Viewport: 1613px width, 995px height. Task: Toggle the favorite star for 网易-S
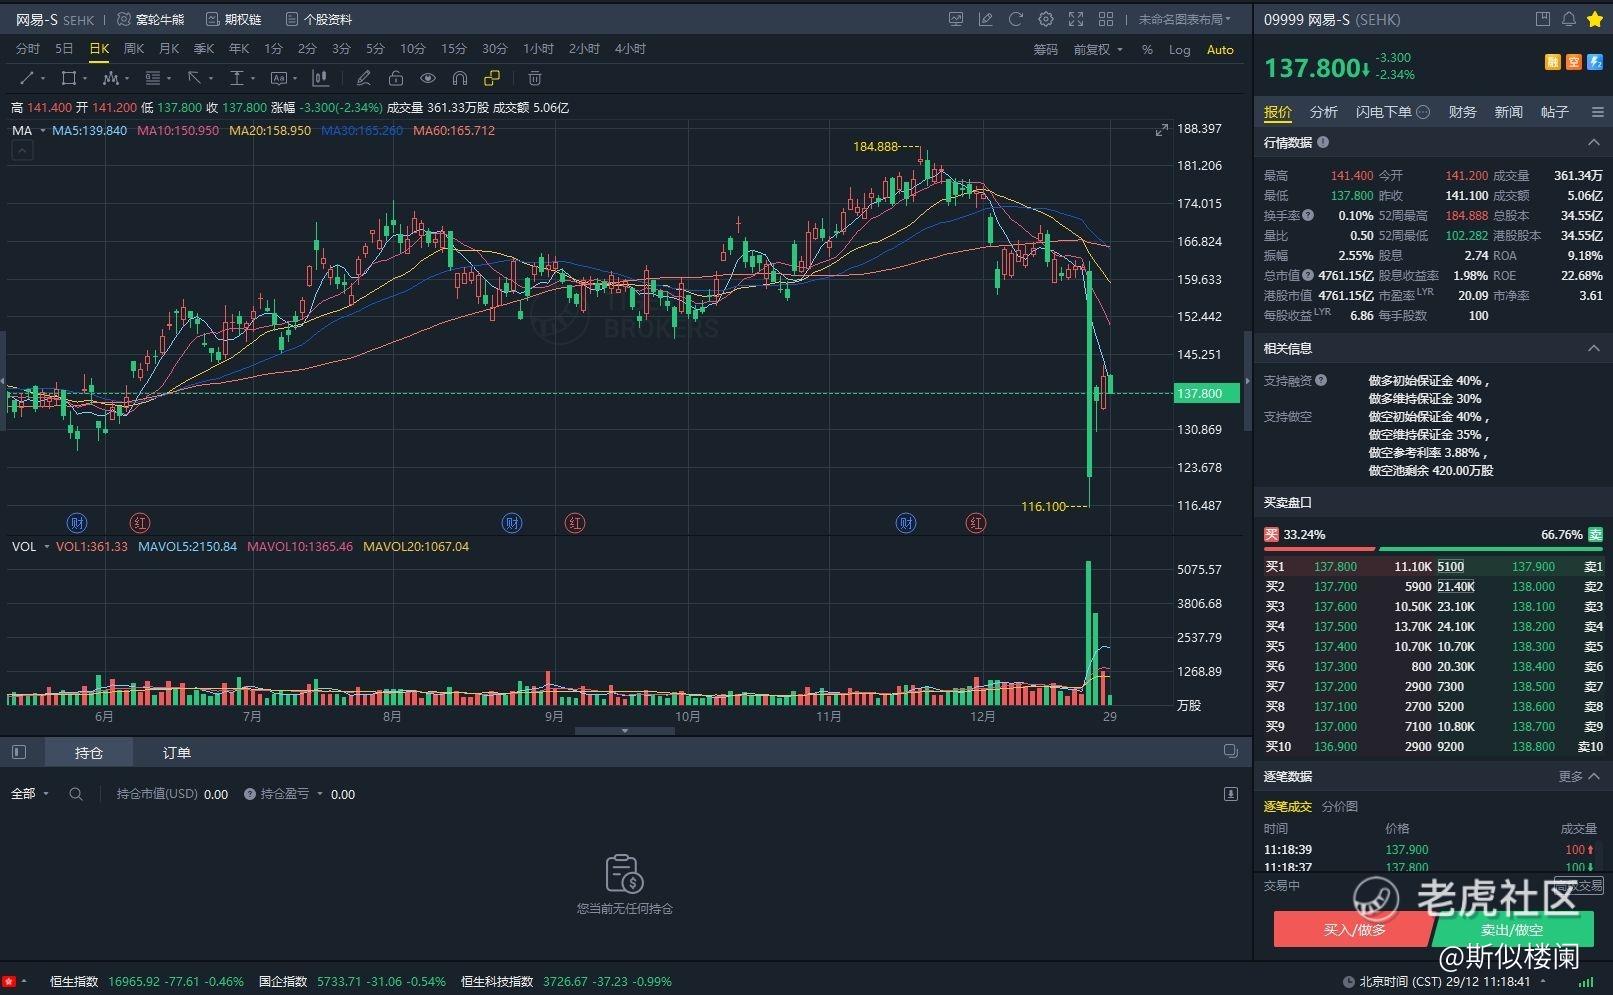(x=1594, y=19)
